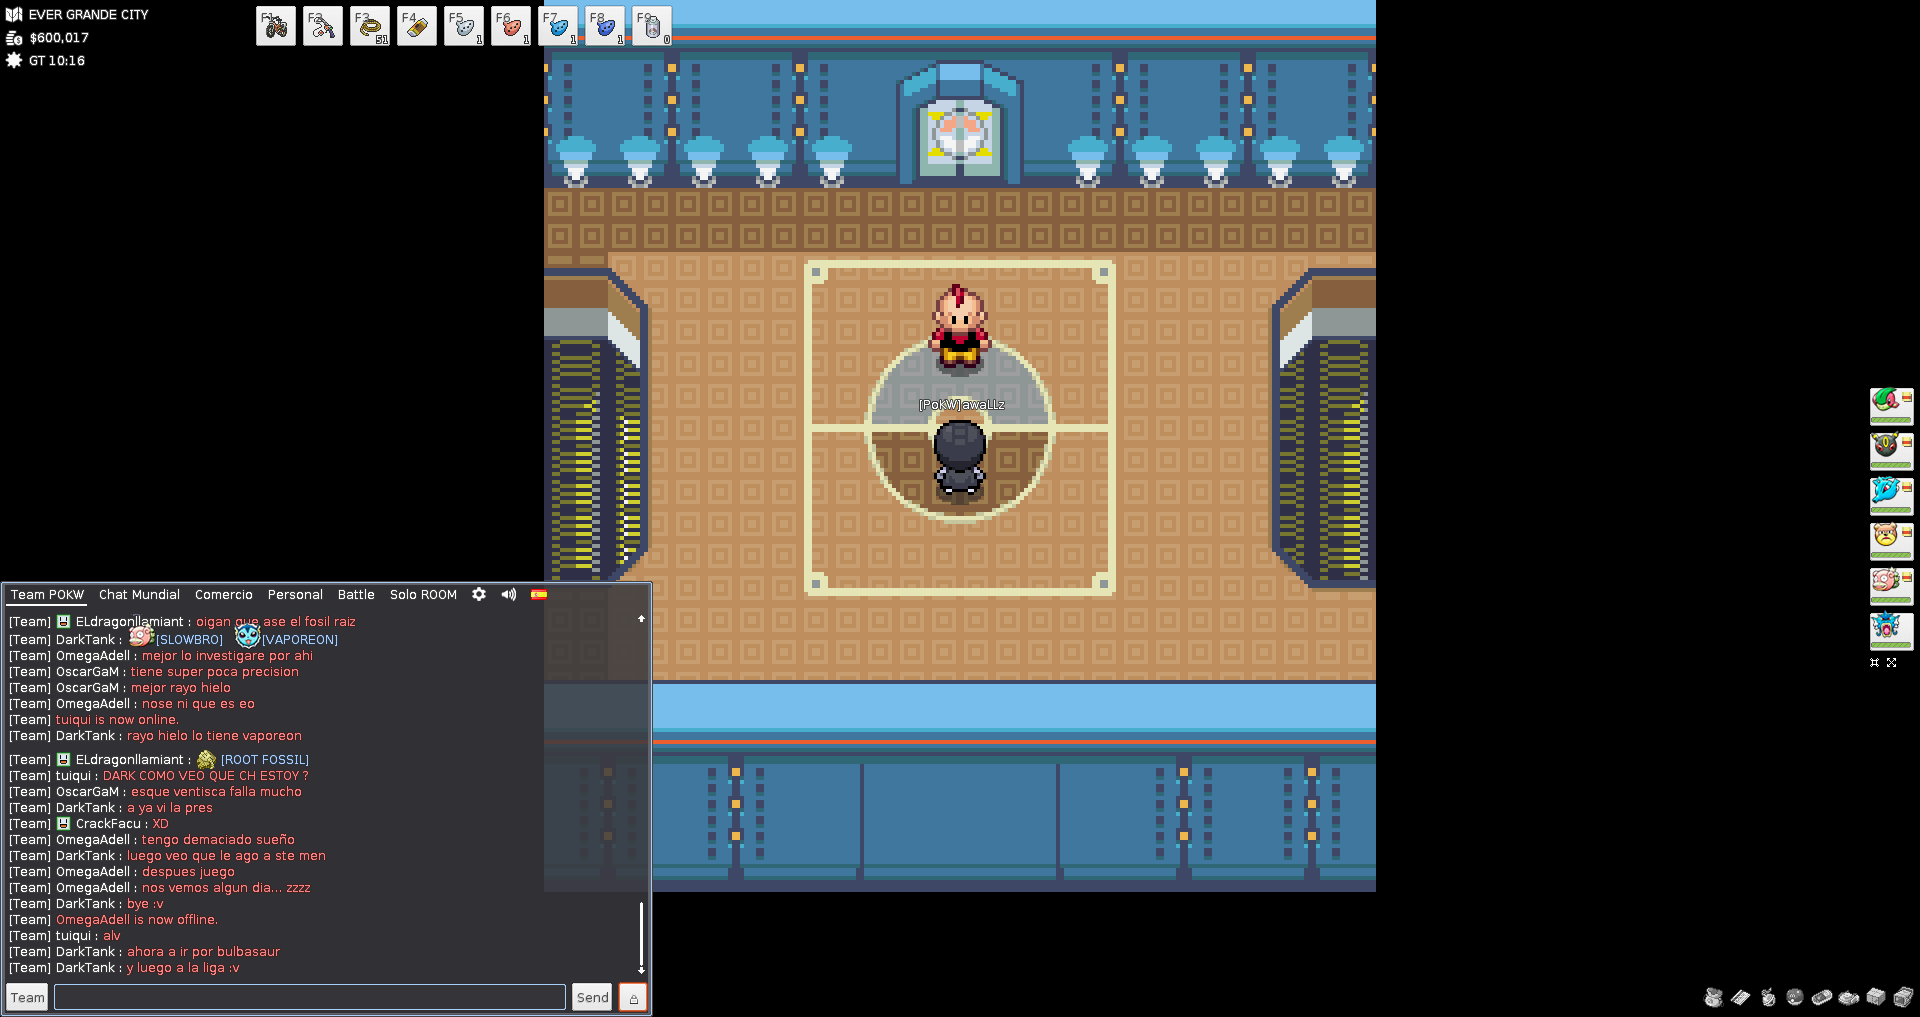Open the Poké Ball Pokédex icon
1920x1017 pixels.
1795,997
